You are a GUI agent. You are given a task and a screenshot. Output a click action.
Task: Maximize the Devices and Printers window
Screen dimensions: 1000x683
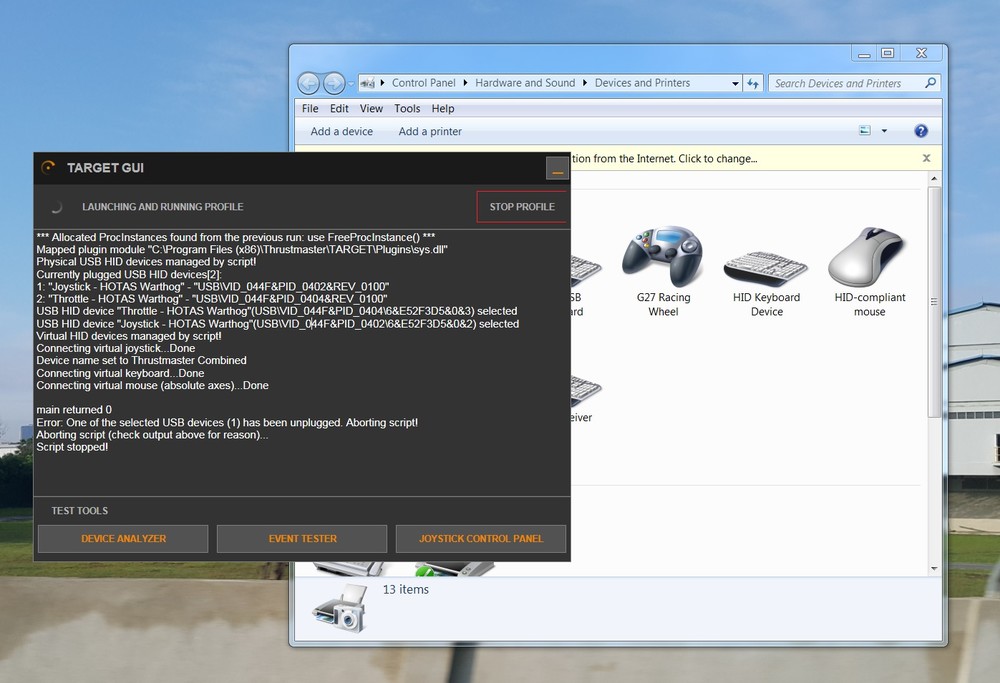click(887, 53)
